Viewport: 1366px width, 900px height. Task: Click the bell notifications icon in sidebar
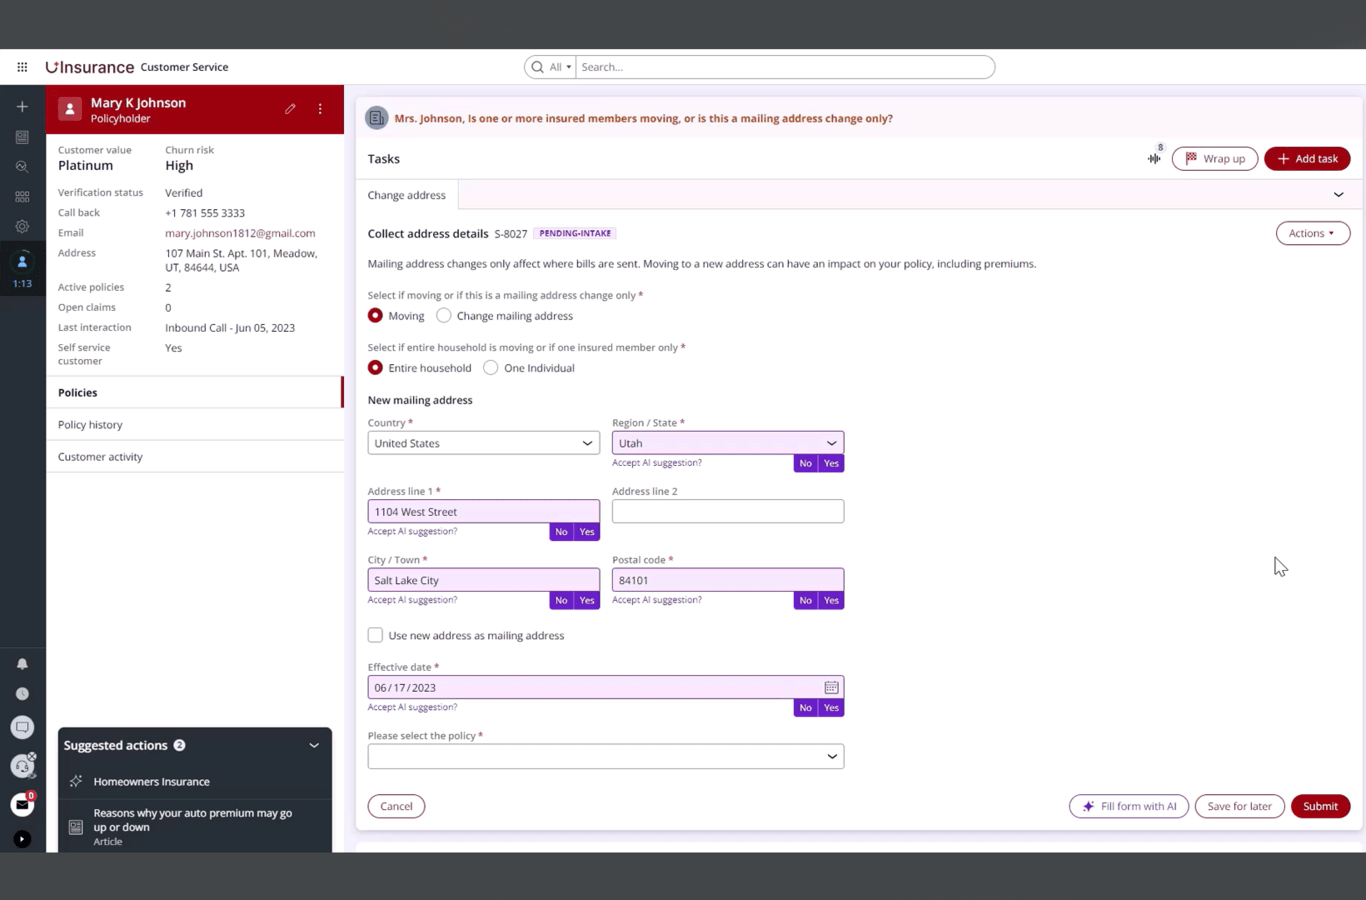click(x=22, y=662)
